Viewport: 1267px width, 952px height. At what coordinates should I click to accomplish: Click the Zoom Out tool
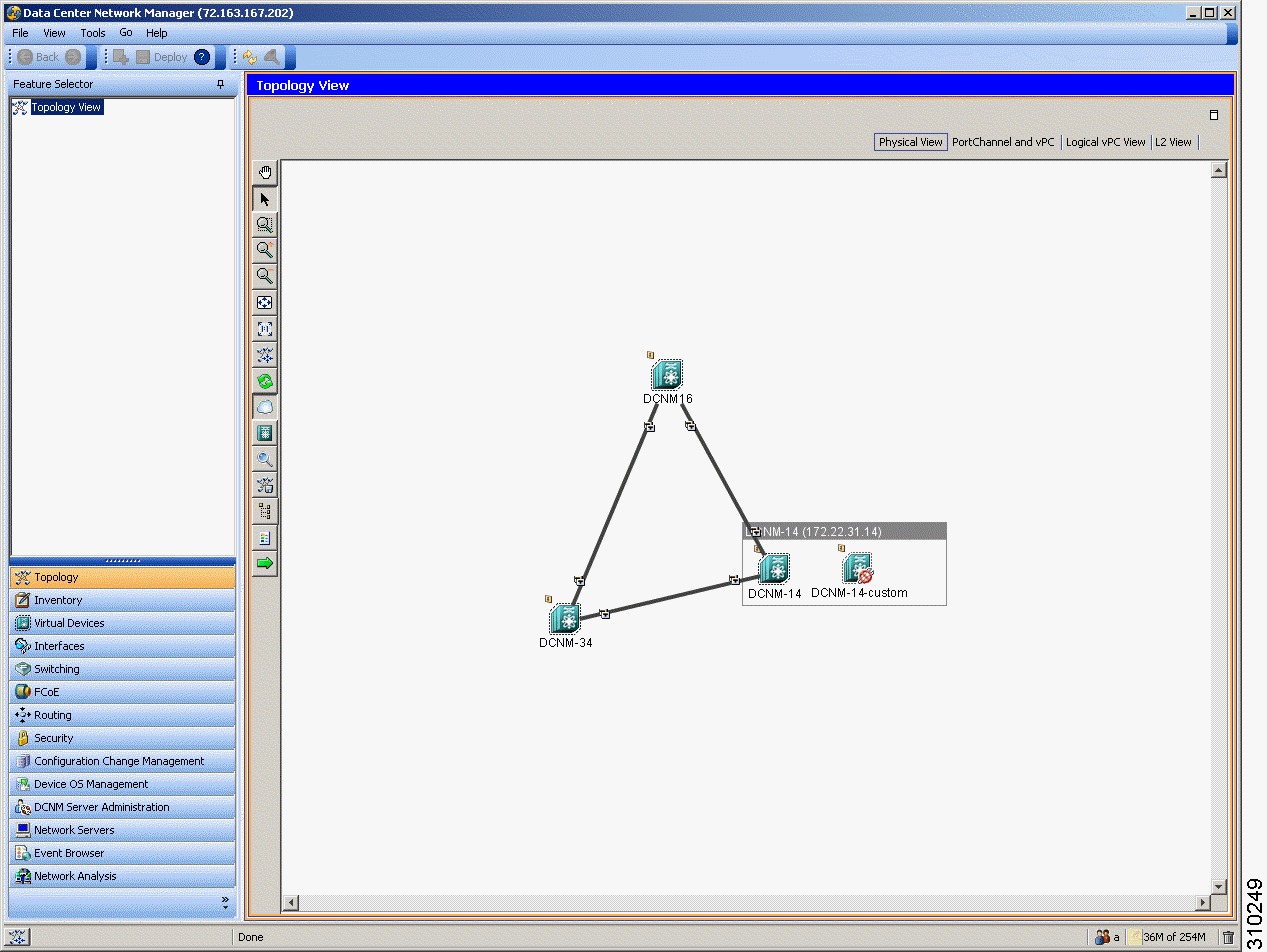(264, 276)
